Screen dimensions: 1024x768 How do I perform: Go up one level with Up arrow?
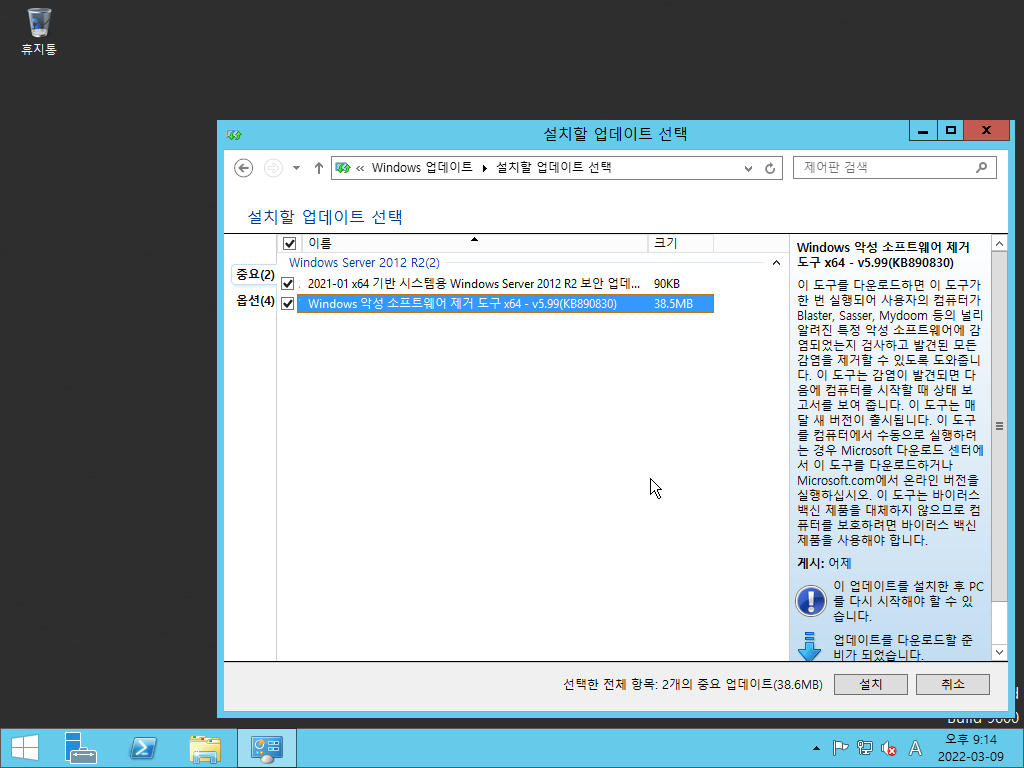(319, 168)
